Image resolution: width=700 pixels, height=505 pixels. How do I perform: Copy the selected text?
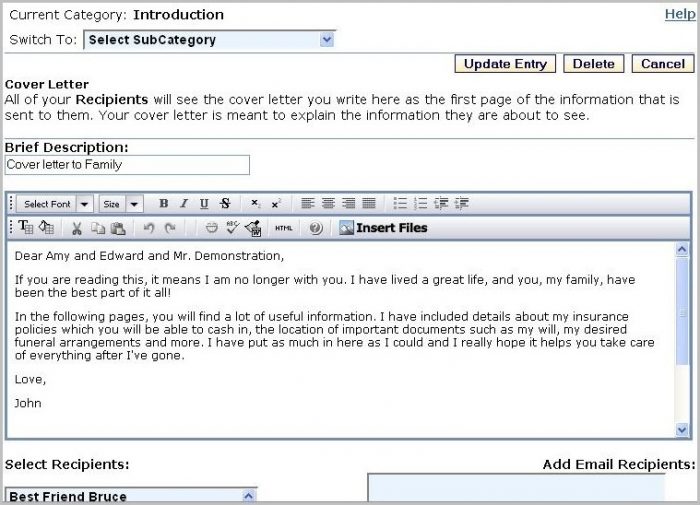(x=97, y=228)
